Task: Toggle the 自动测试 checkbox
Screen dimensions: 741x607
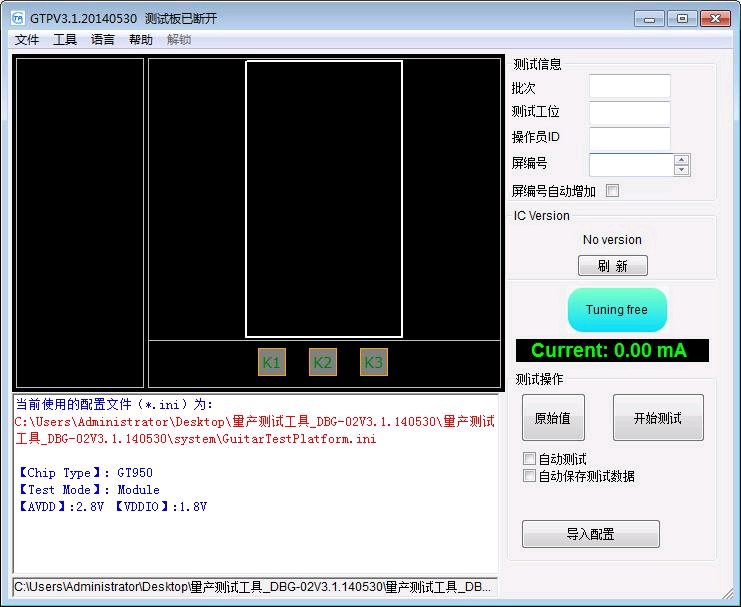Action: coord(529,459)
